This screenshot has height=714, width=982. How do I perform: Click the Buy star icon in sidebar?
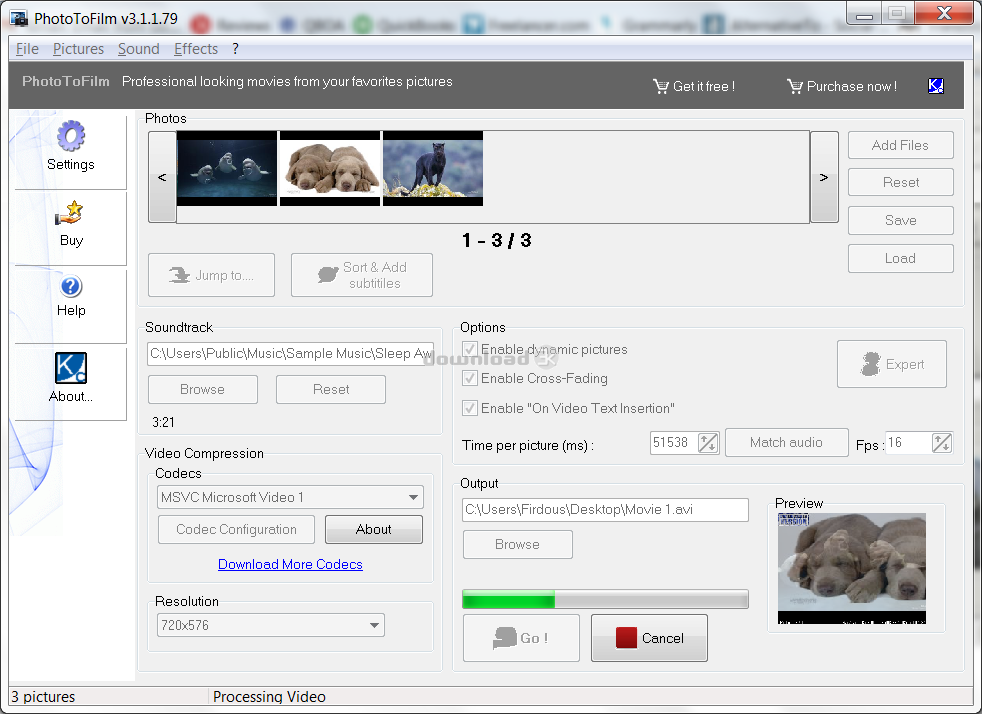pos(70,213)
